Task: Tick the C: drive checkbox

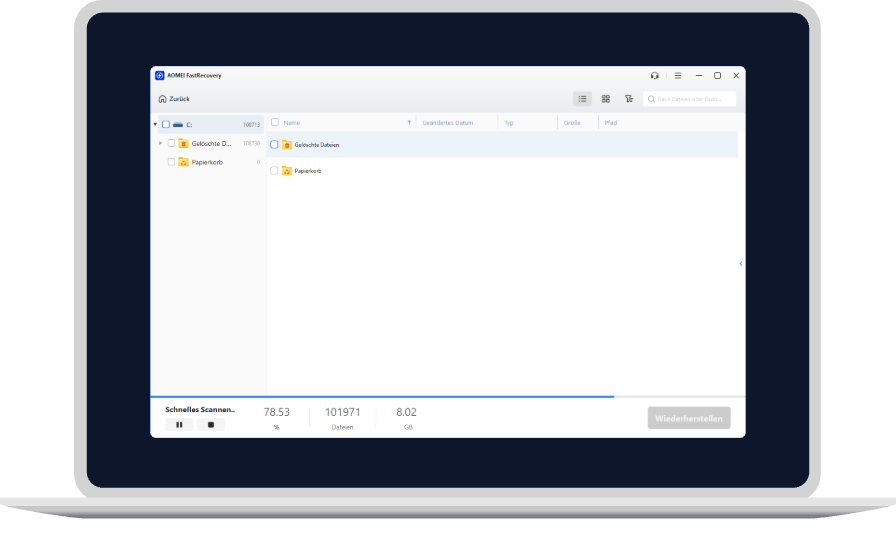Action: click(166, 125)
